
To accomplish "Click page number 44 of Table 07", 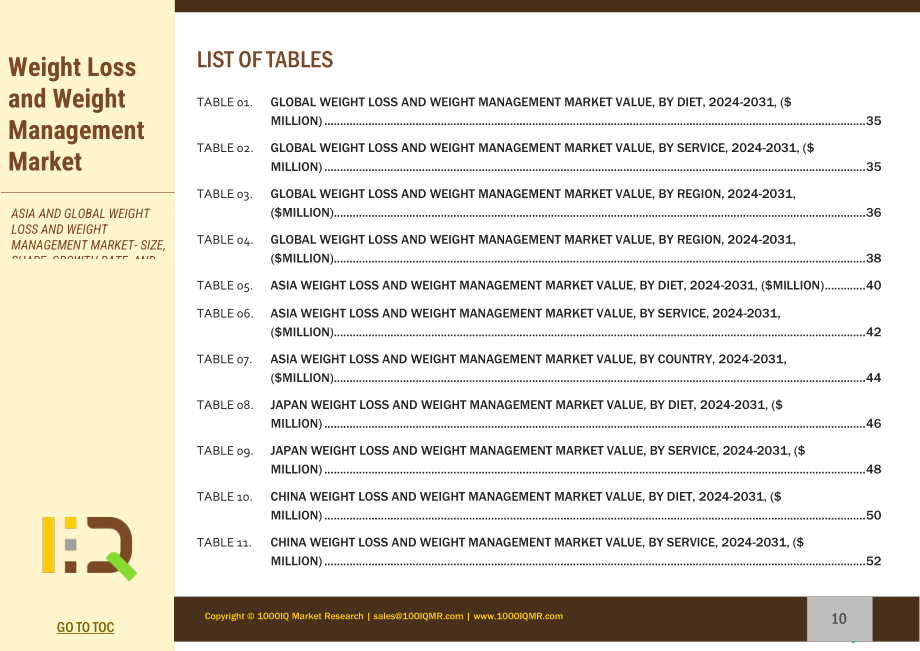I will (x=874, y=378).
